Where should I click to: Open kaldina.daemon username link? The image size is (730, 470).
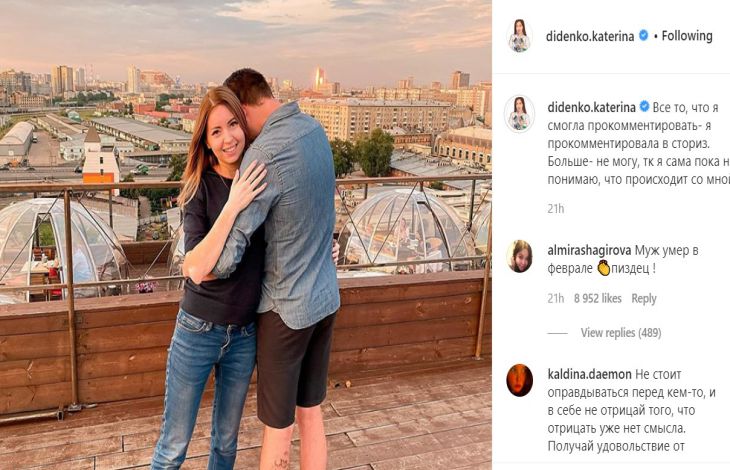pyautogui.click(x=589, y=374)
